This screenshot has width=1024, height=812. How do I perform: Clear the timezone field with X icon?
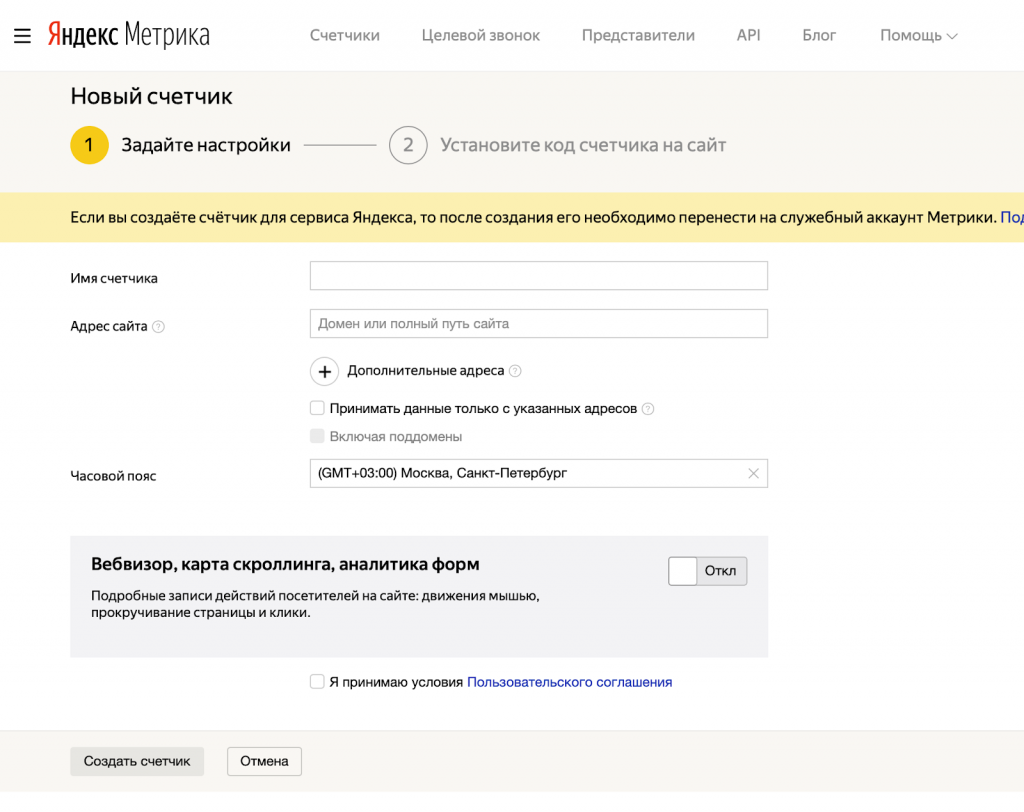coord(753,474)
